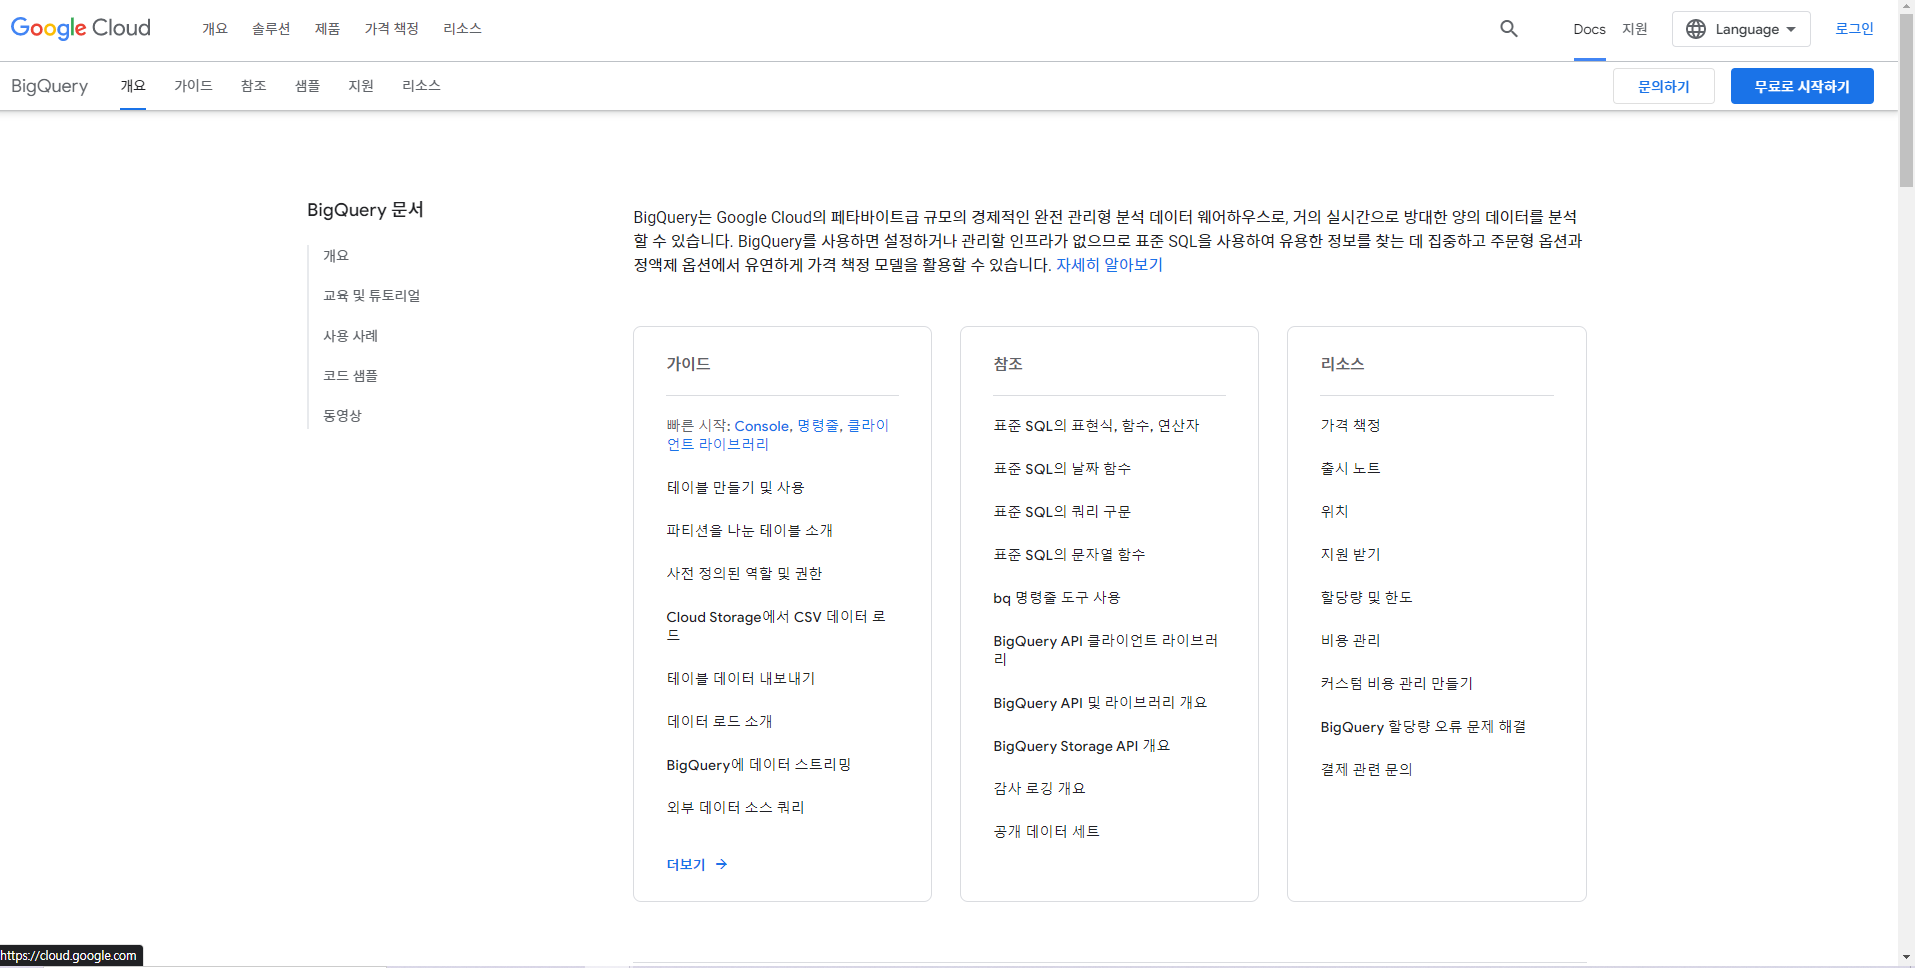The height and width of the screenshot is (968, 1915).
Task: Click the 자세히 알아보기 link
Action: coord(1109,265)
